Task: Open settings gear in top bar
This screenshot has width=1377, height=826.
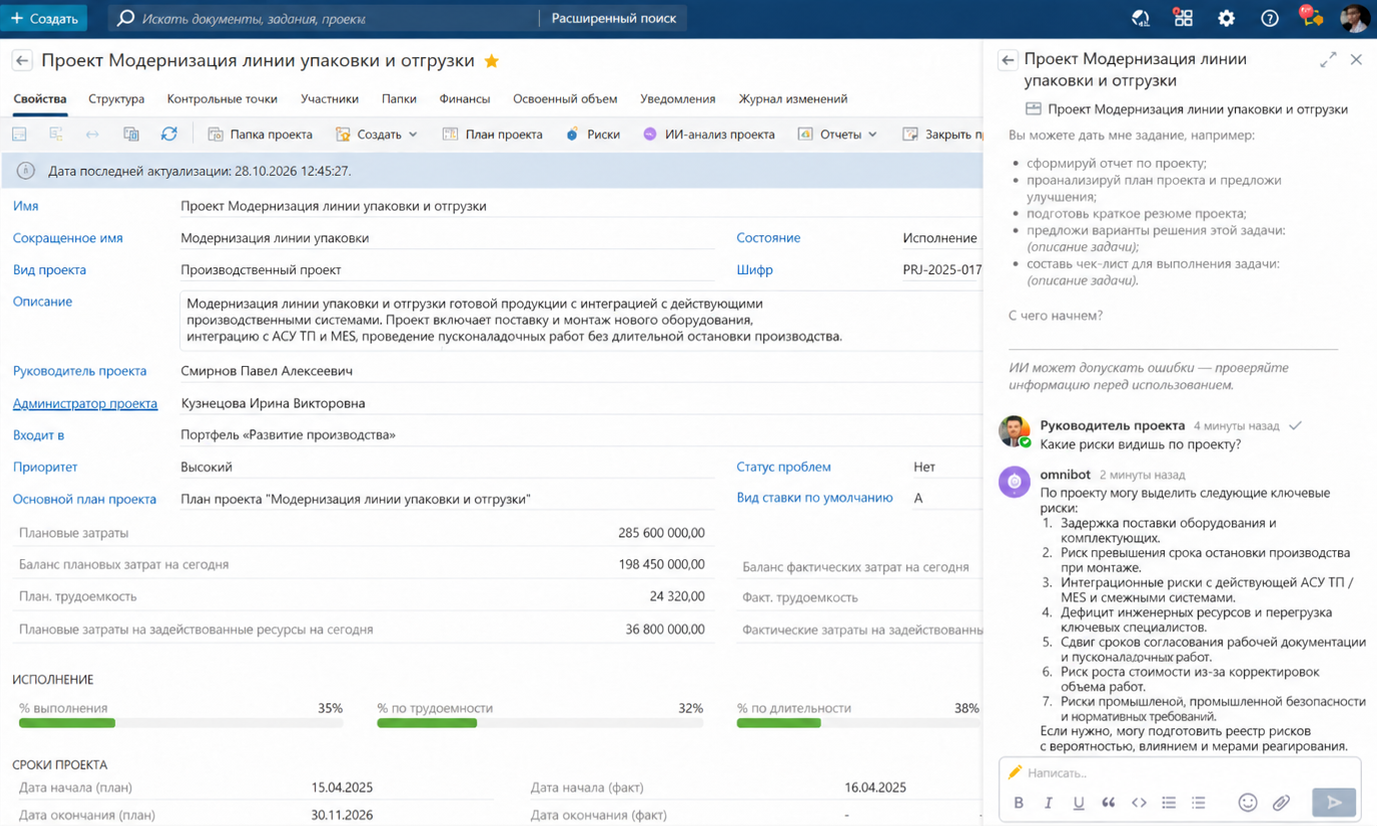Action: tap(1226, 18)
